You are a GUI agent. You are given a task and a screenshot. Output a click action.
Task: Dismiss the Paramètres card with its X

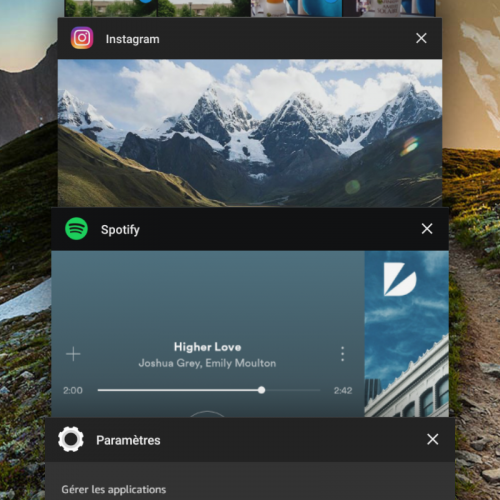click(x=433, y=439)
